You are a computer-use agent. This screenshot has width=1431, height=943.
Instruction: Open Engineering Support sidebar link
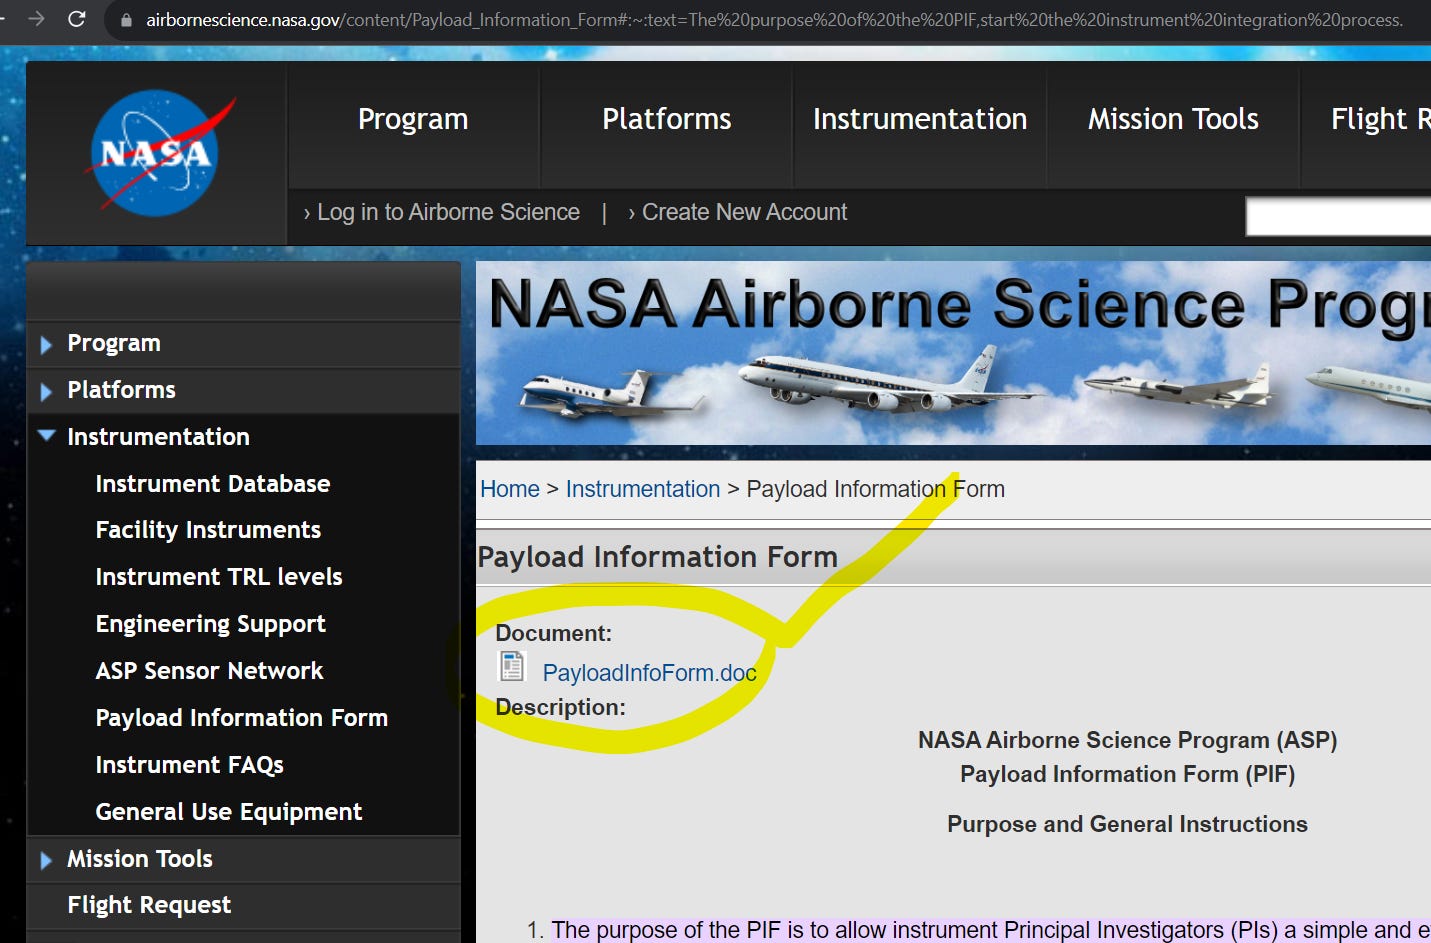210,624
